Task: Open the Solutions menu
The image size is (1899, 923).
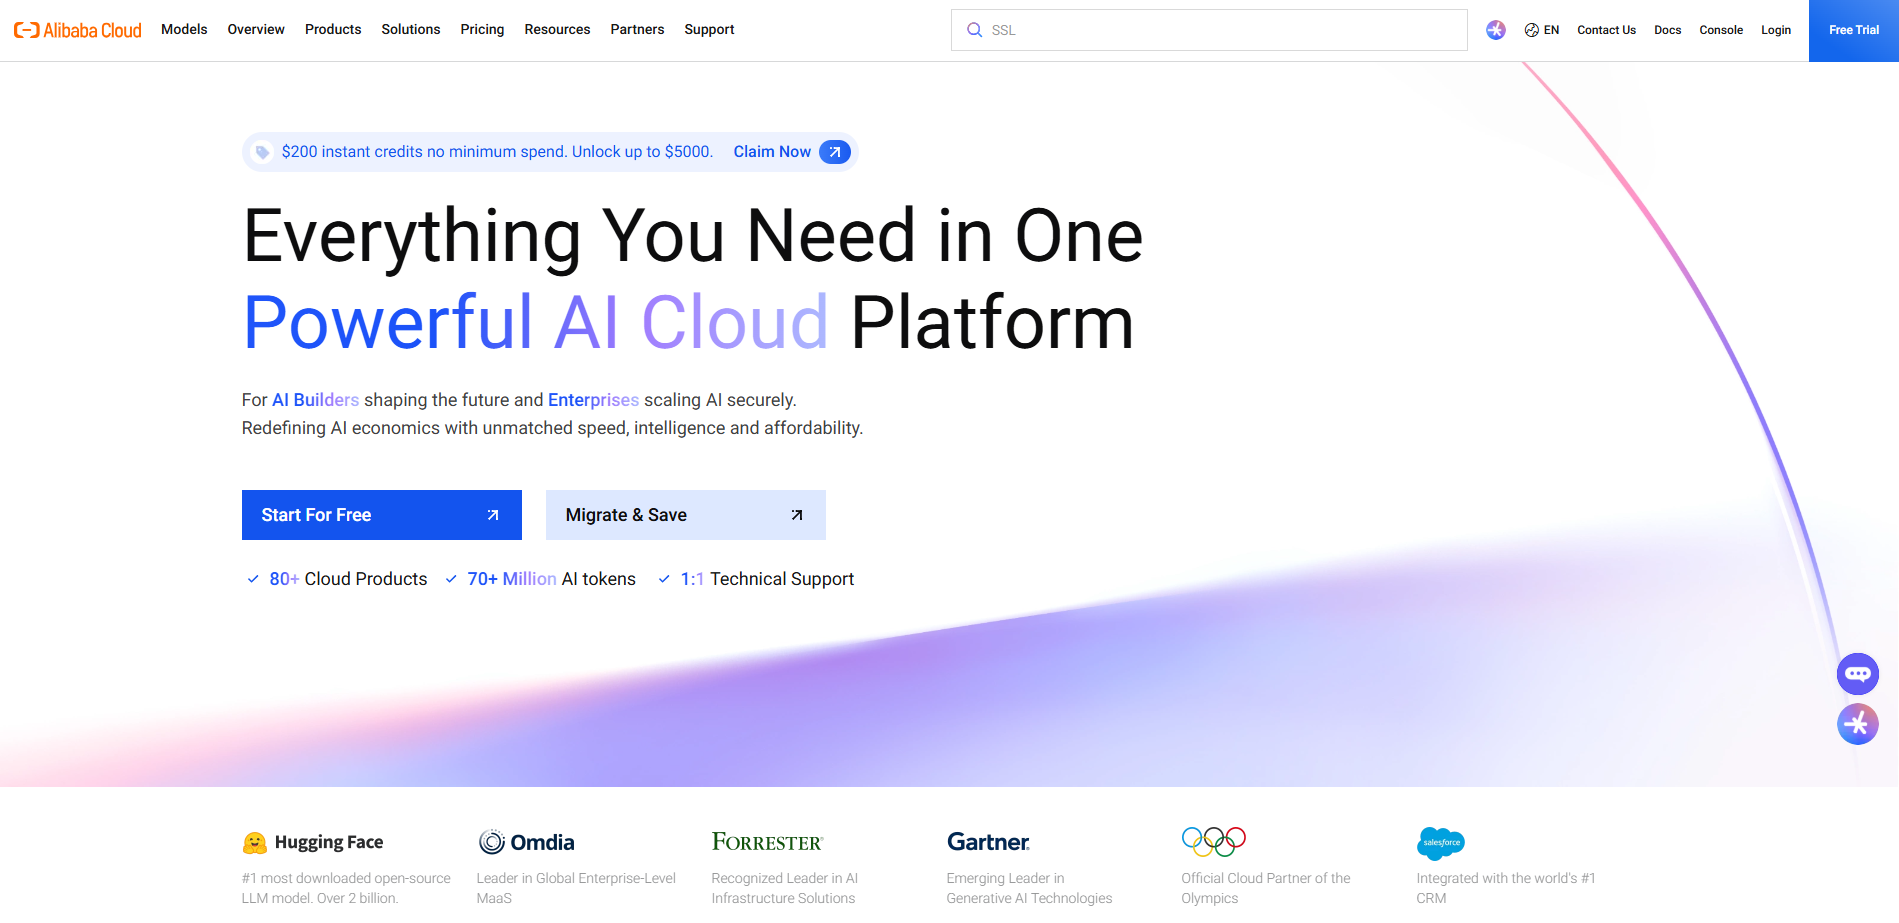Action: click(411, 30)
